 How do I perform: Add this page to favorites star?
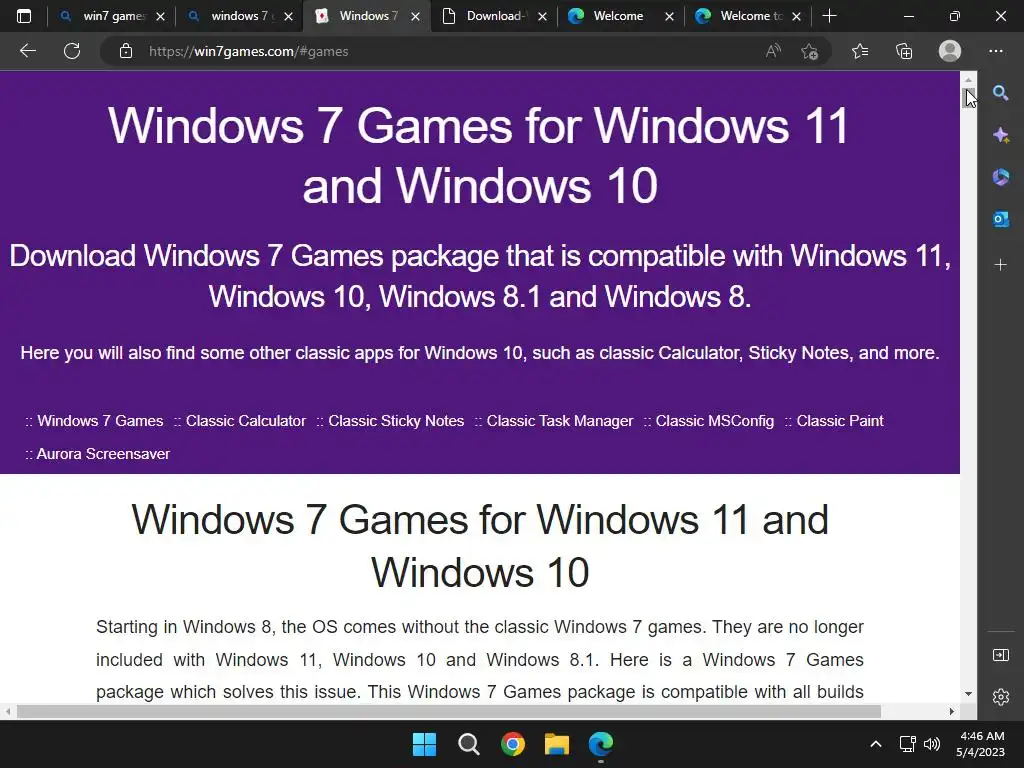810,51
